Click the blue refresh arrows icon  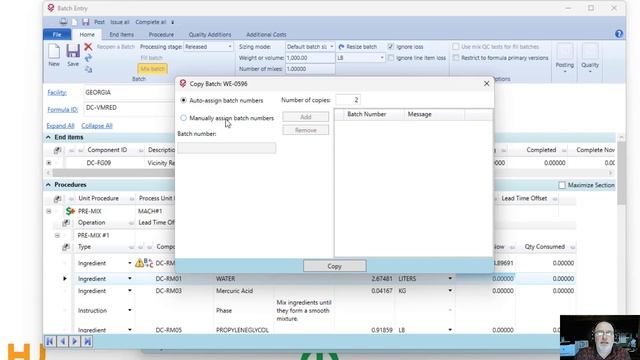pyautogui.click(x=88, y=58)
